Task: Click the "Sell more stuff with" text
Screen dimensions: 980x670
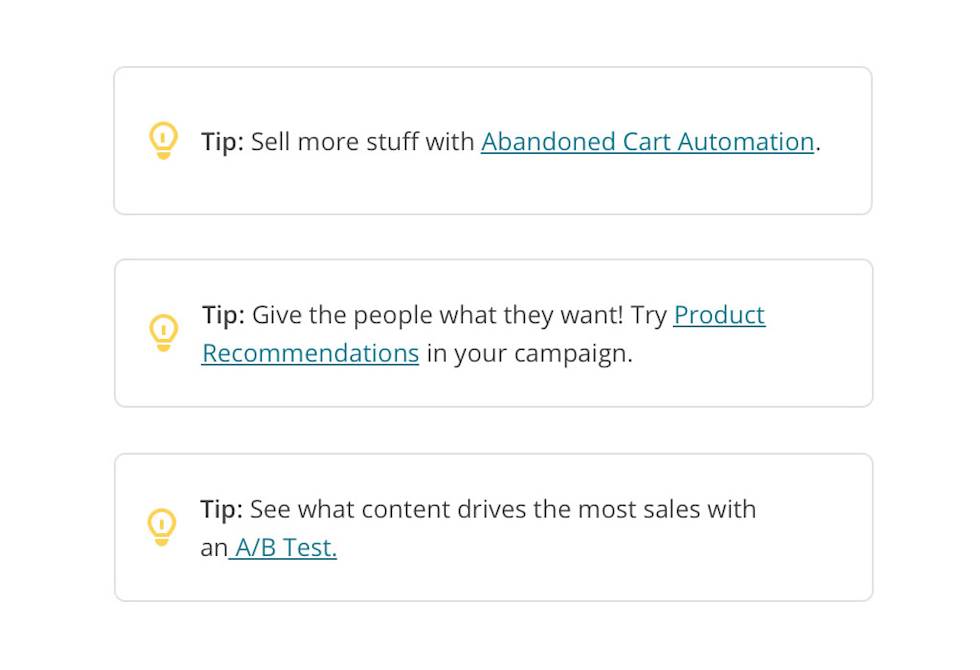Action: point(362,142)
